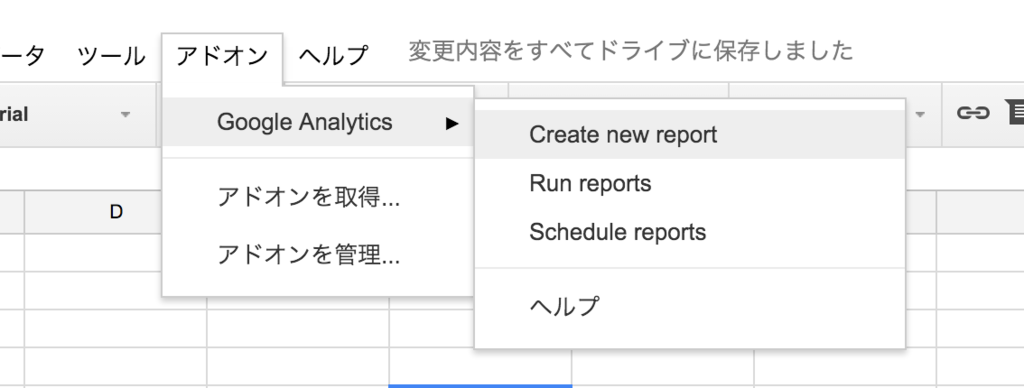This screenshot has width=1024, height=388.
Task: Close the アドオン menu tab
Action: click(222, 57)
